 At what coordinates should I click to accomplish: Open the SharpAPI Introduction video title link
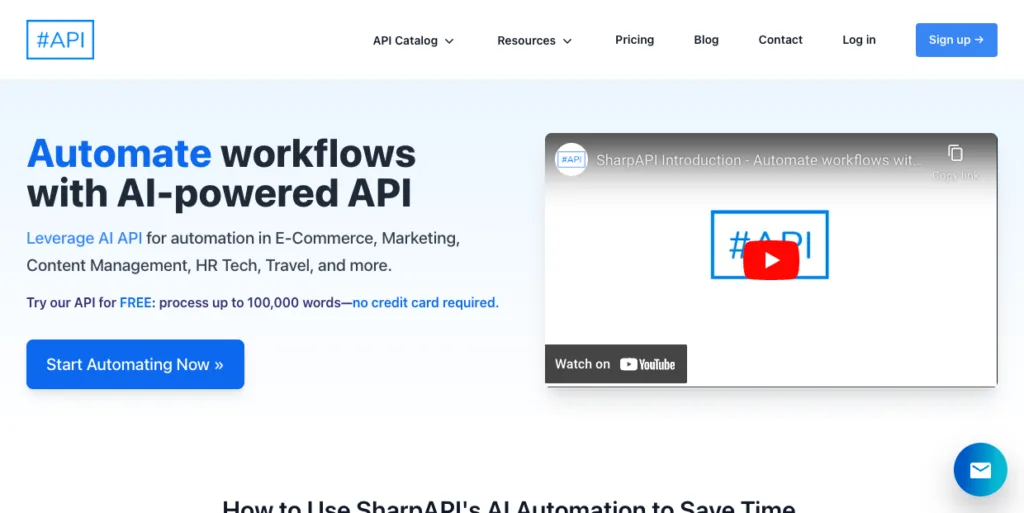pos(759,160)
